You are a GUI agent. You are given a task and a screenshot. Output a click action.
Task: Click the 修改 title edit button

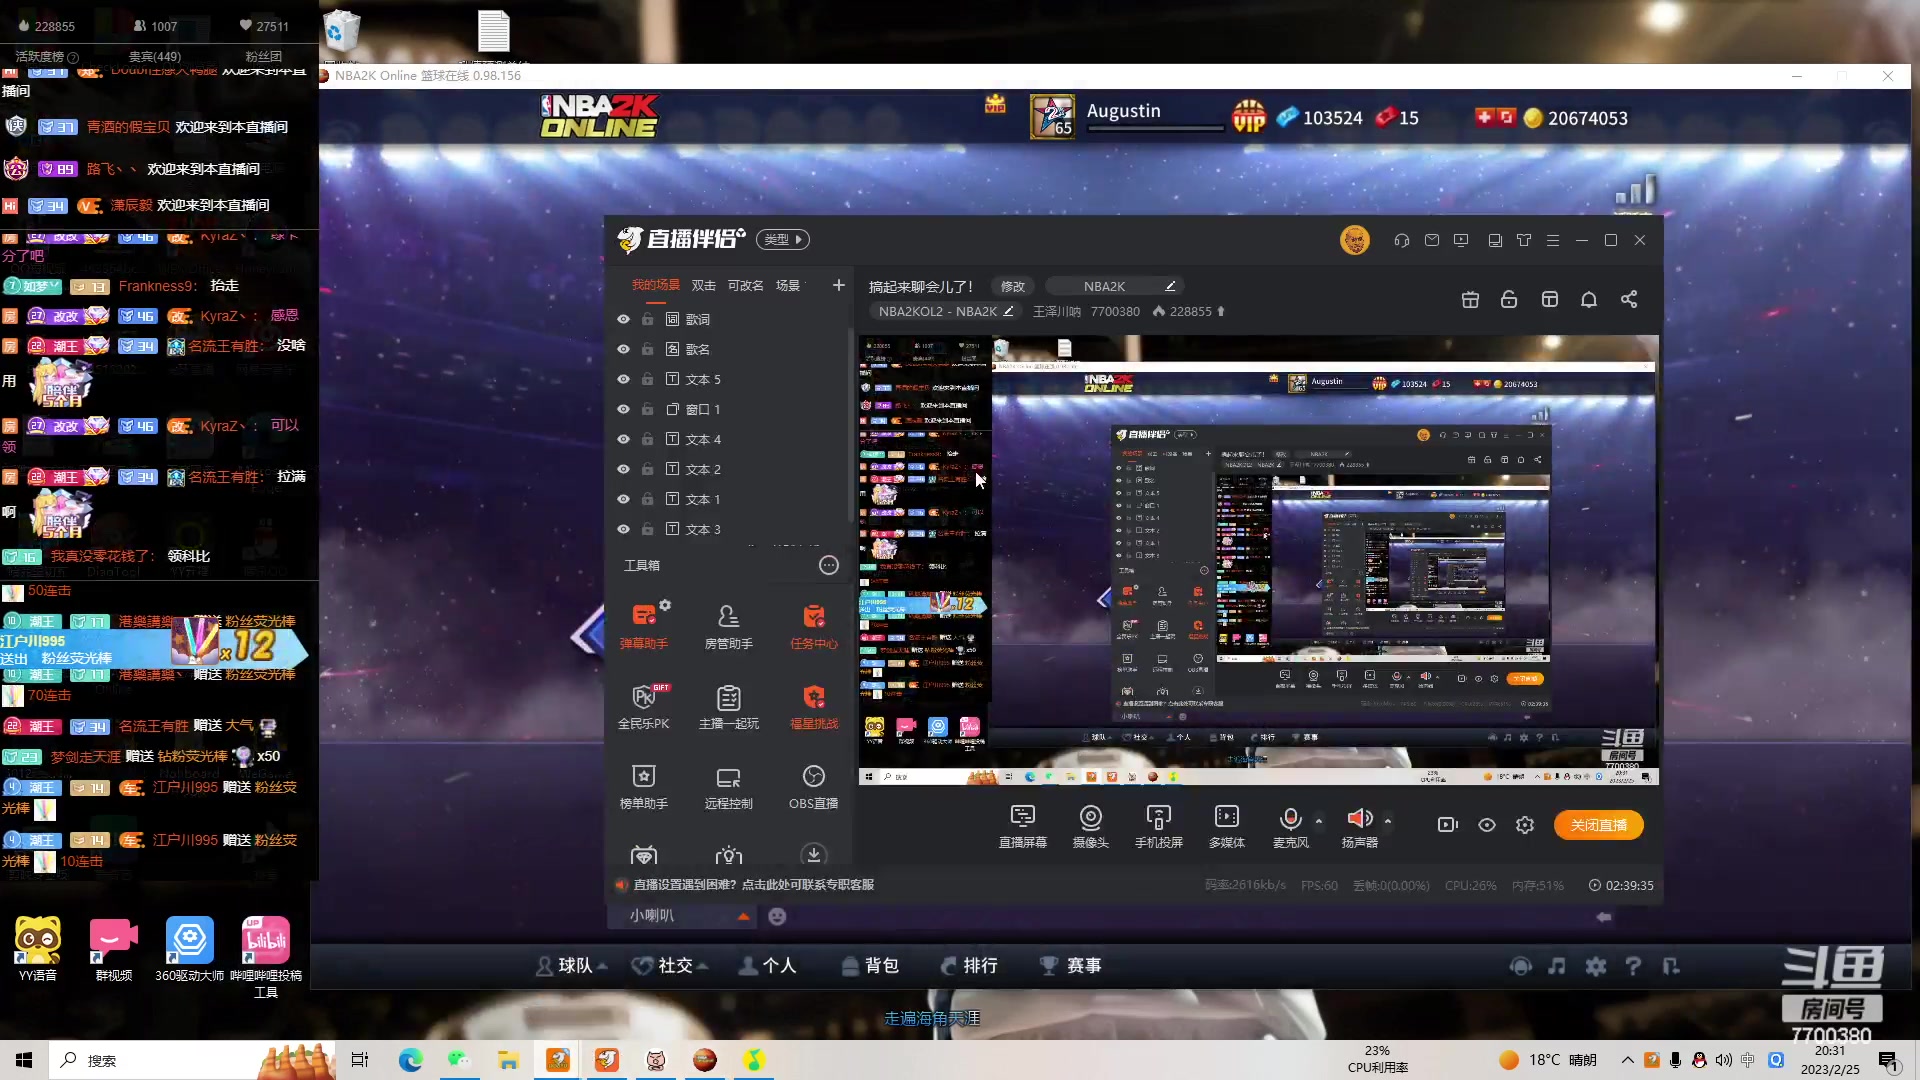pyautogui.click(x=1012, y=286)
